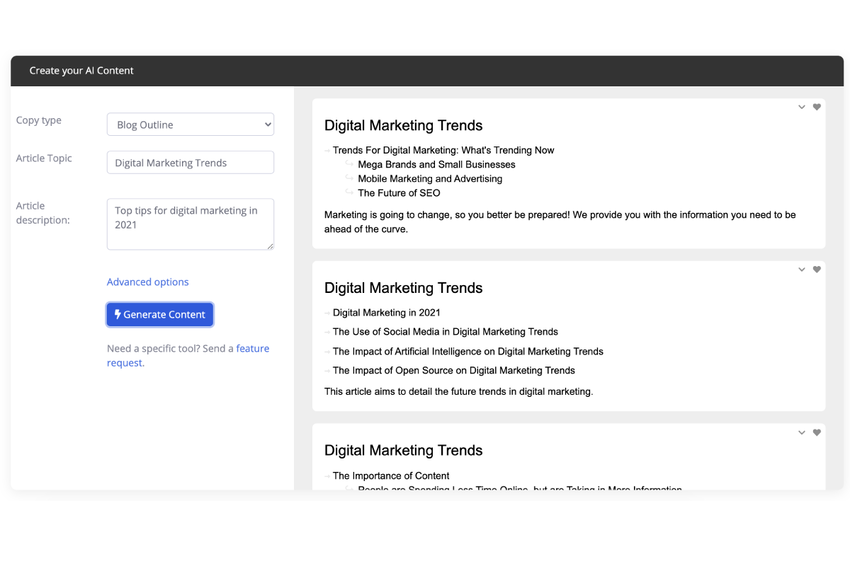Click the lightning bolt icon on Generate Content
The image size is (850, 566).
pos(117,314)
